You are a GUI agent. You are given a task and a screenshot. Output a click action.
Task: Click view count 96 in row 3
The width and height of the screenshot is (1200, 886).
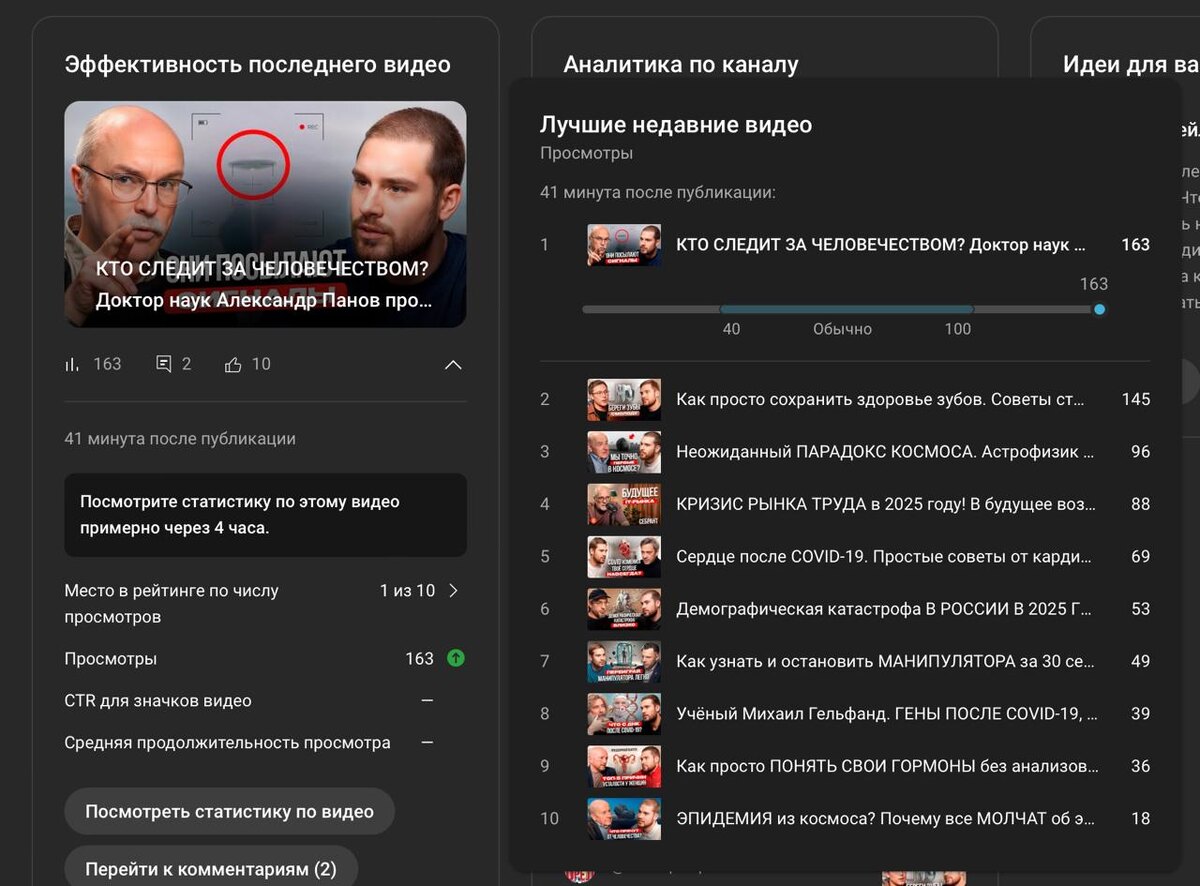click(x=1140, y=451)
